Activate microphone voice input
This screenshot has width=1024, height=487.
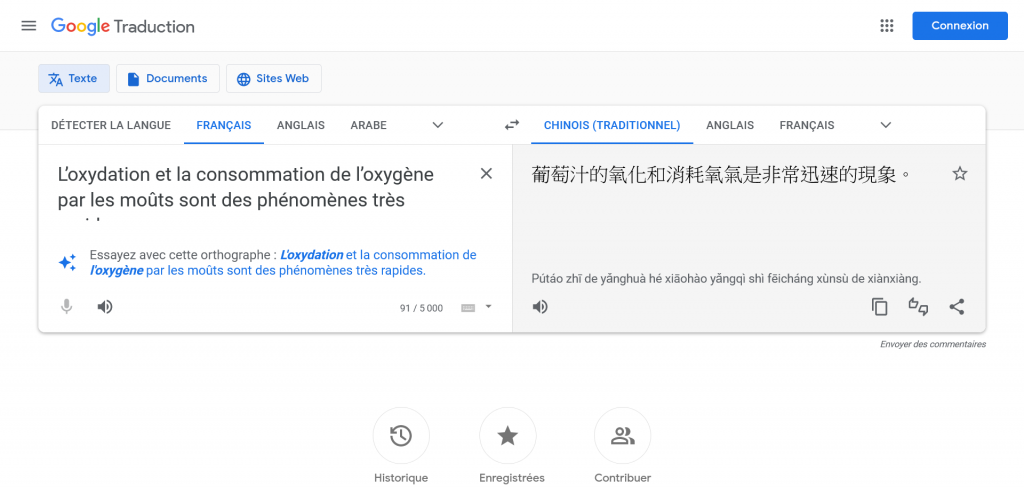(x=66, y=307)
